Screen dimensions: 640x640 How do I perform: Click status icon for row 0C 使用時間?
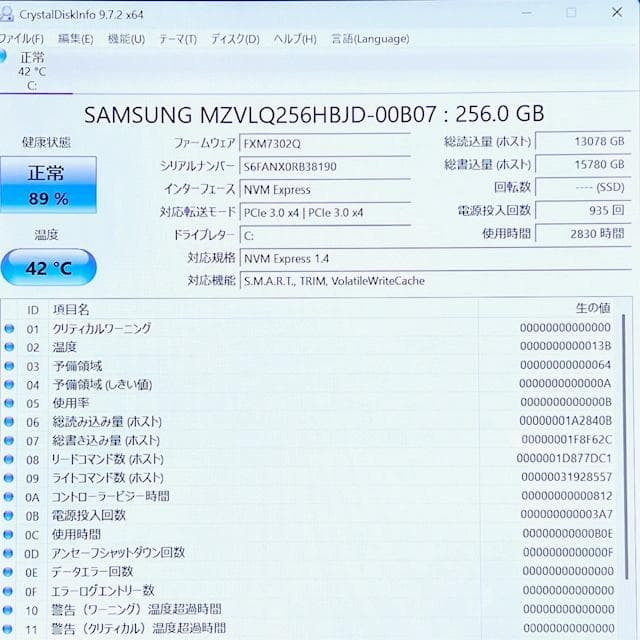pyautogui.click(x=9, y=534)
